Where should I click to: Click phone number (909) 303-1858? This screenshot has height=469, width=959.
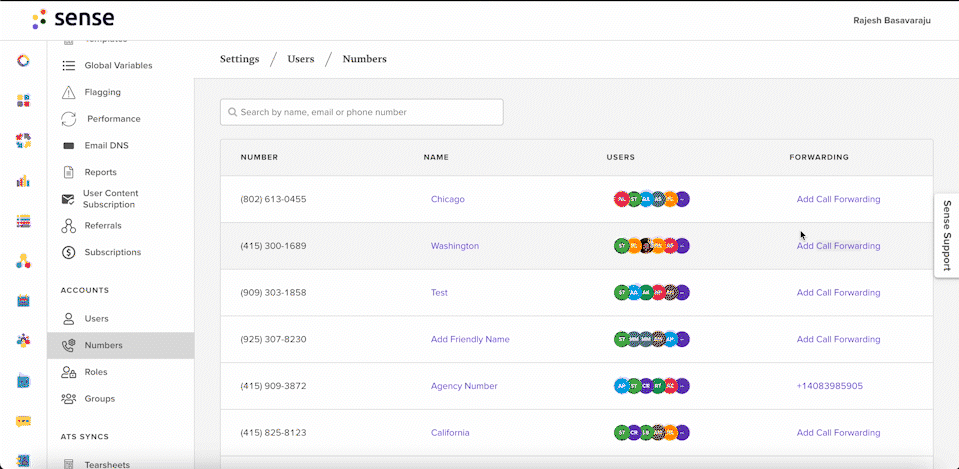click(273, 293)
